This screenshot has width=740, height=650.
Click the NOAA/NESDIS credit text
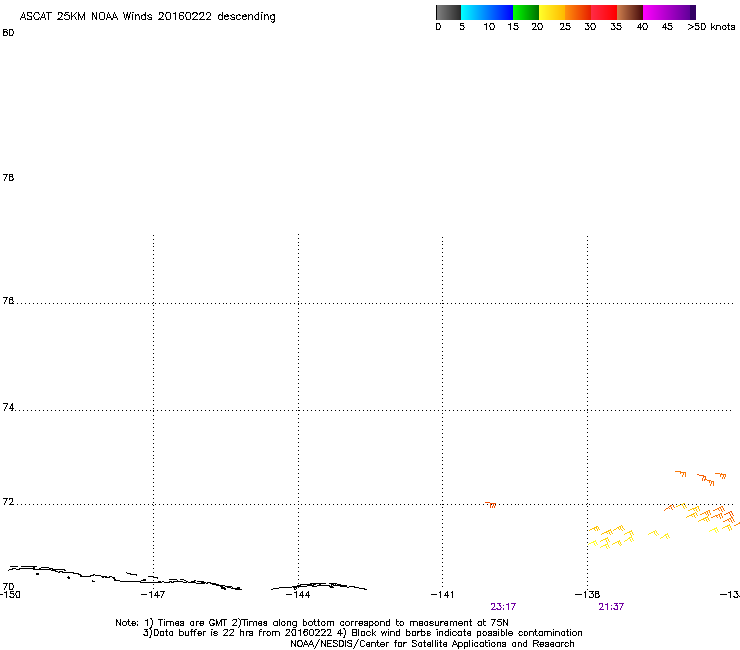click(x=432, y=644)
